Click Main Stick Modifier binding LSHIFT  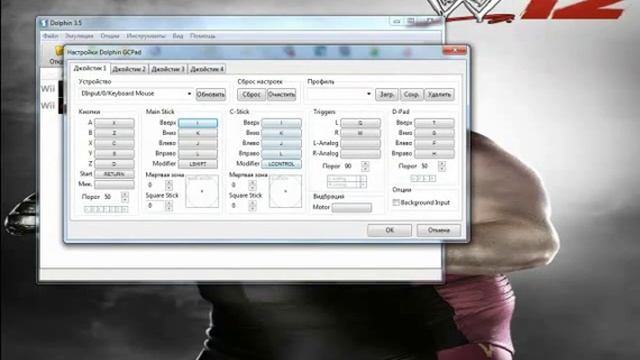(198, 164)
